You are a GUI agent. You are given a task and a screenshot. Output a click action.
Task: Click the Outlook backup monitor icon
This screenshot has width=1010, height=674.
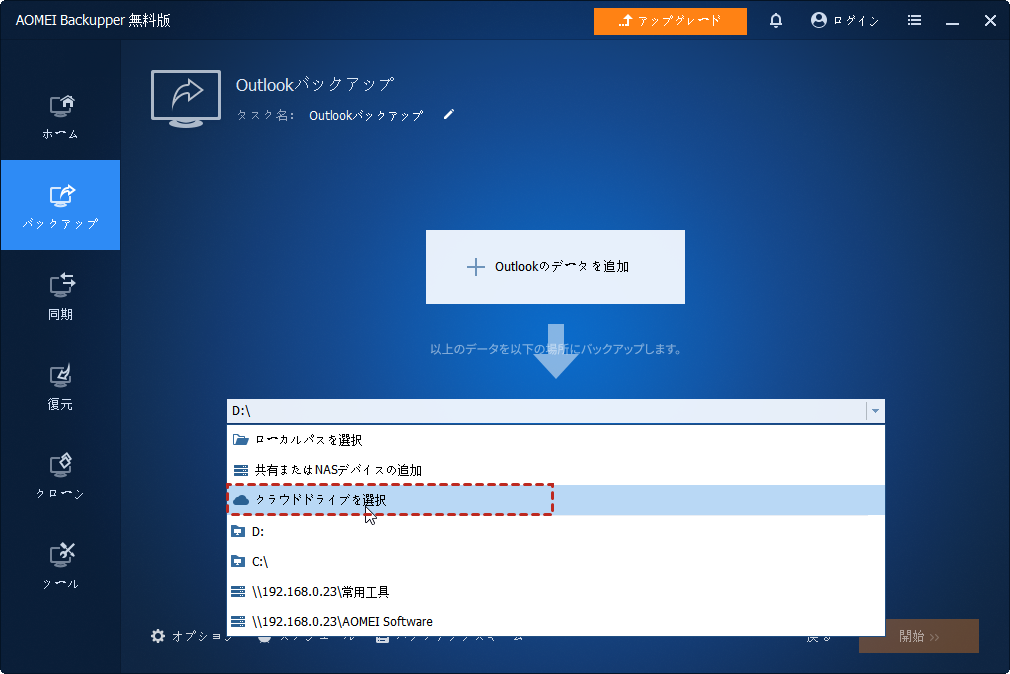click(186, 99)
